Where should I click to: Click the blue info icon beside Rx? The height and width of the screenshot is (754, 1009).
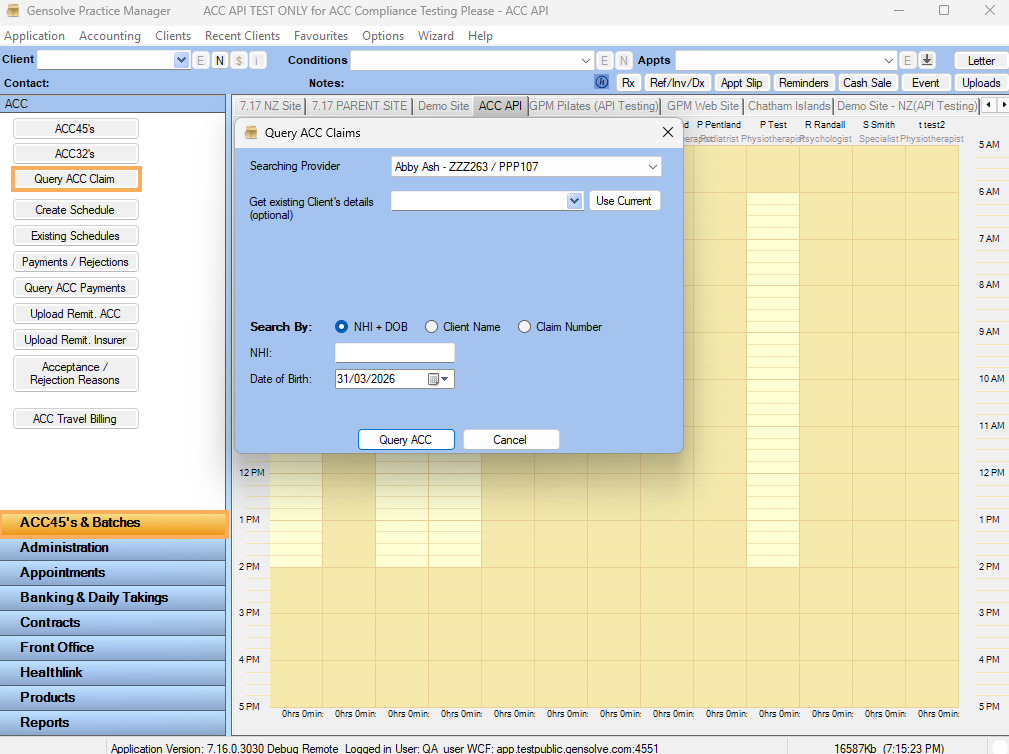tap(602, 83)
